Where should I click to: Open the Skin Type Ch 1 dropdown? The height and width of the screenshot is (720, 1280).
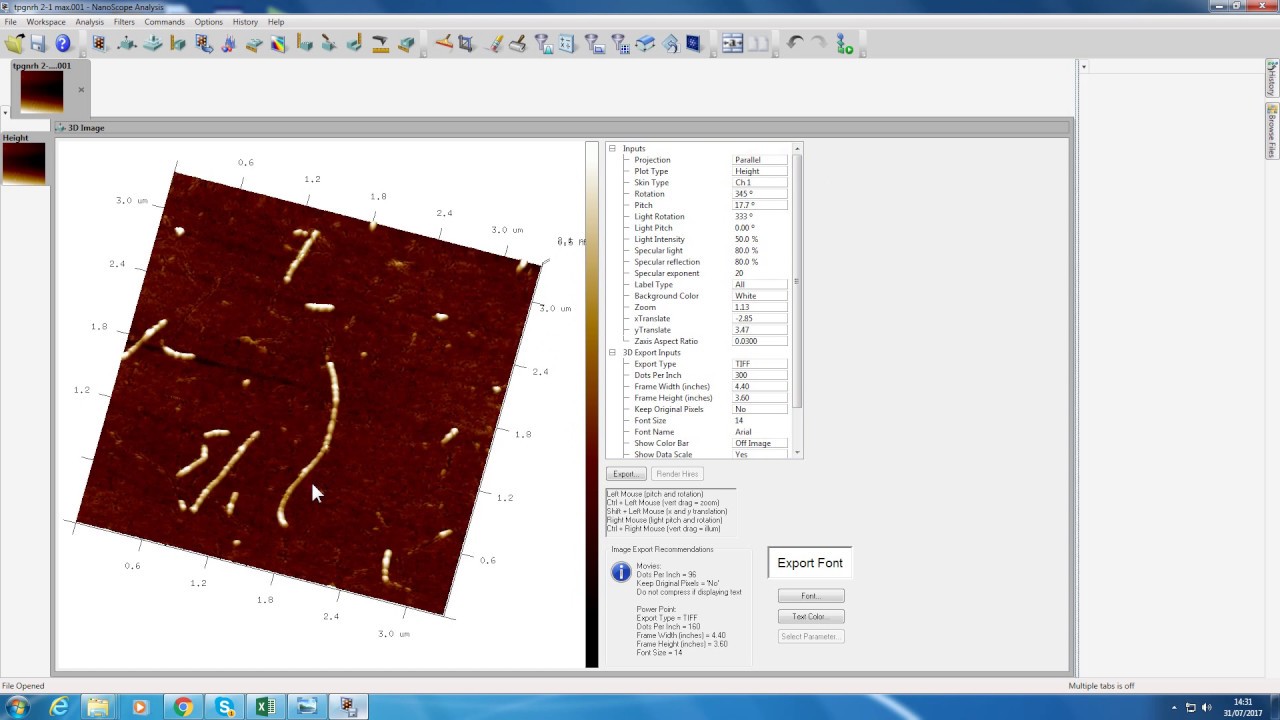(760, 183)
